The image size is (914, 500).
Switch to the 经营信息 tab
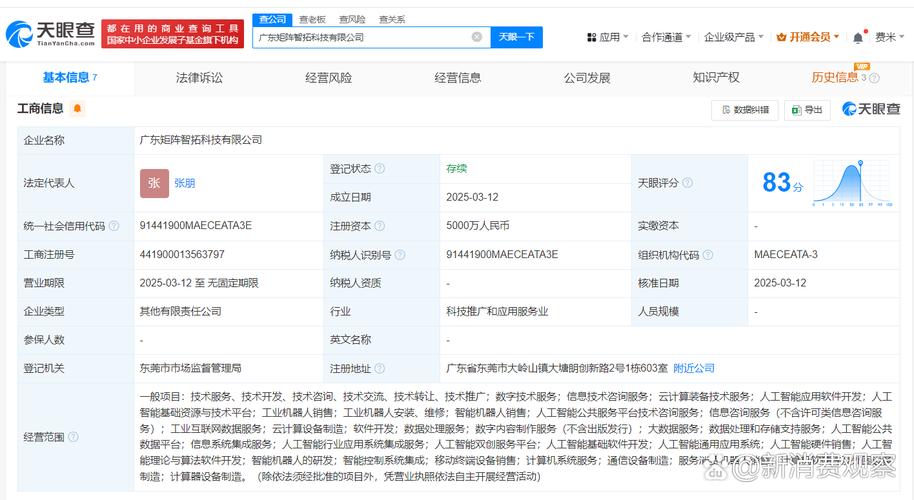tap(458, 78)
